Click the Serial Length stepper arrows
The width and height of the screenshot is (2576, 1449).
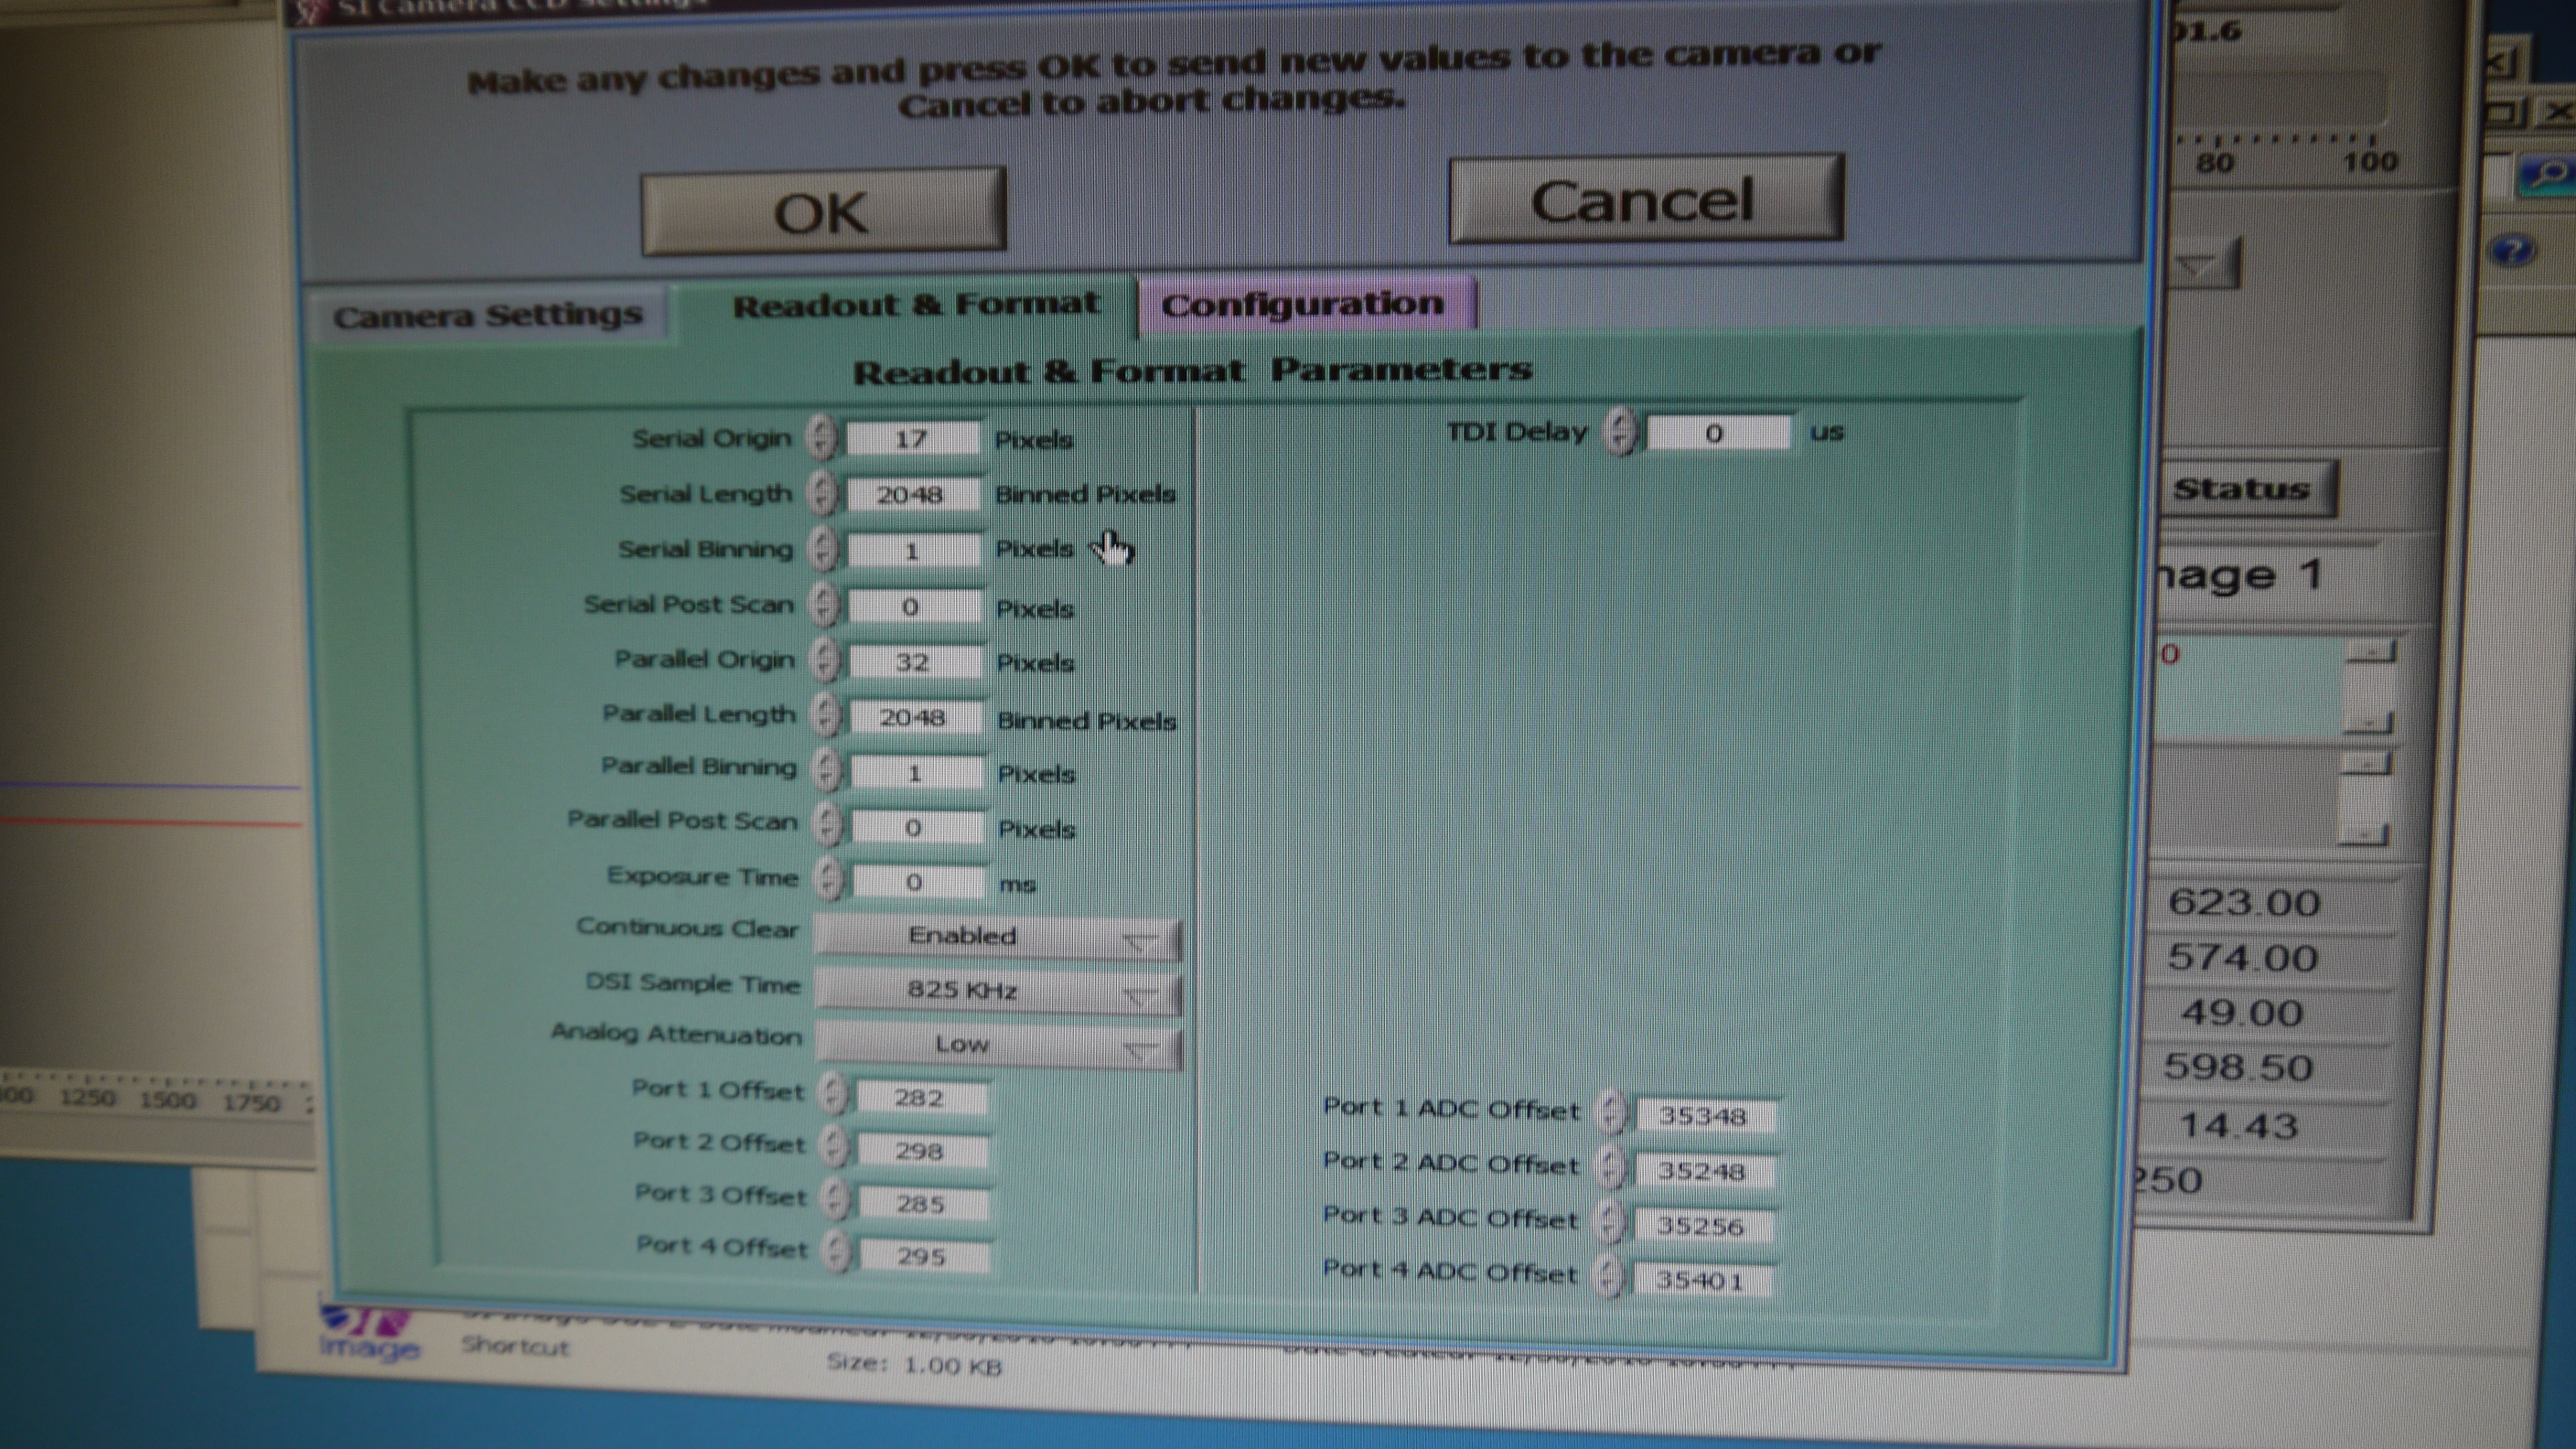point(821,494)
